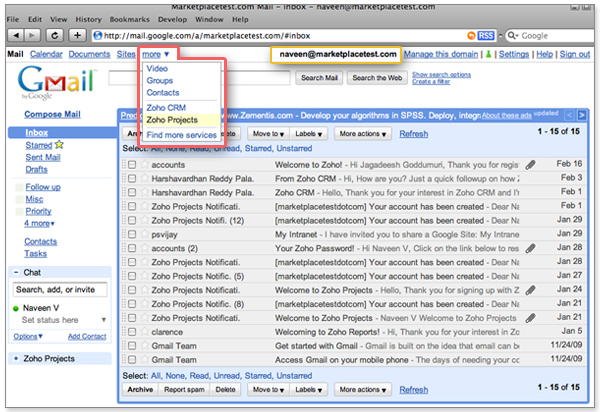Open the bottom Move to dropdown
Viewport: 600px width, 412px height.
click(268, 389)
